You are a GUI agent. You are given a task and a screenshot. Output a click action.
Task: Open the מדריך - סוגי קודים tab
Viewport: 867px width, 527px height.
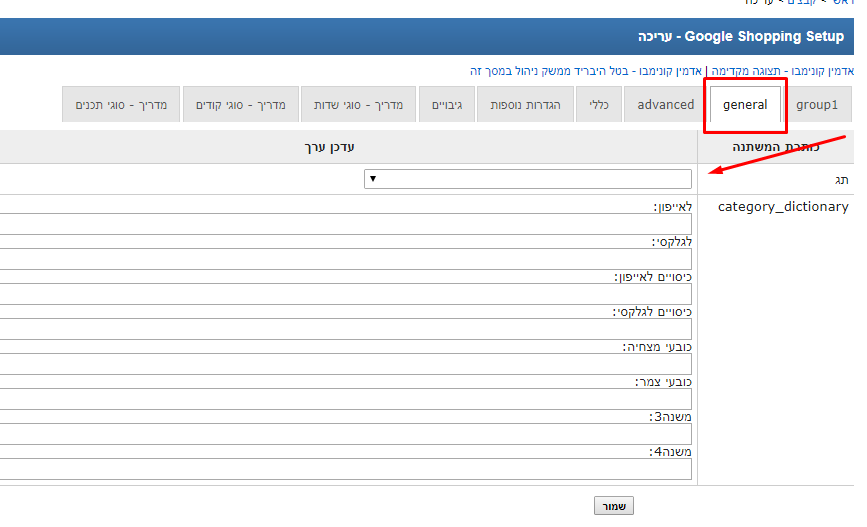(x=241, y=105)
